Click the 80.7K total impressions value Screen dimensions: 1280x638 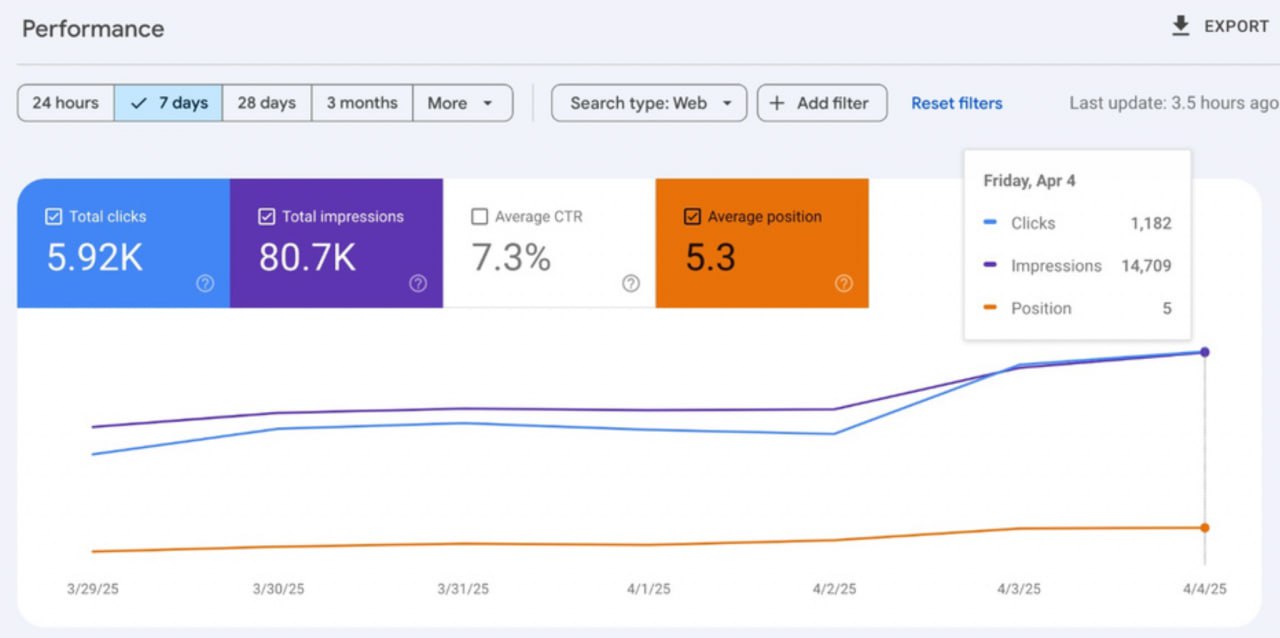pos(308,258)
